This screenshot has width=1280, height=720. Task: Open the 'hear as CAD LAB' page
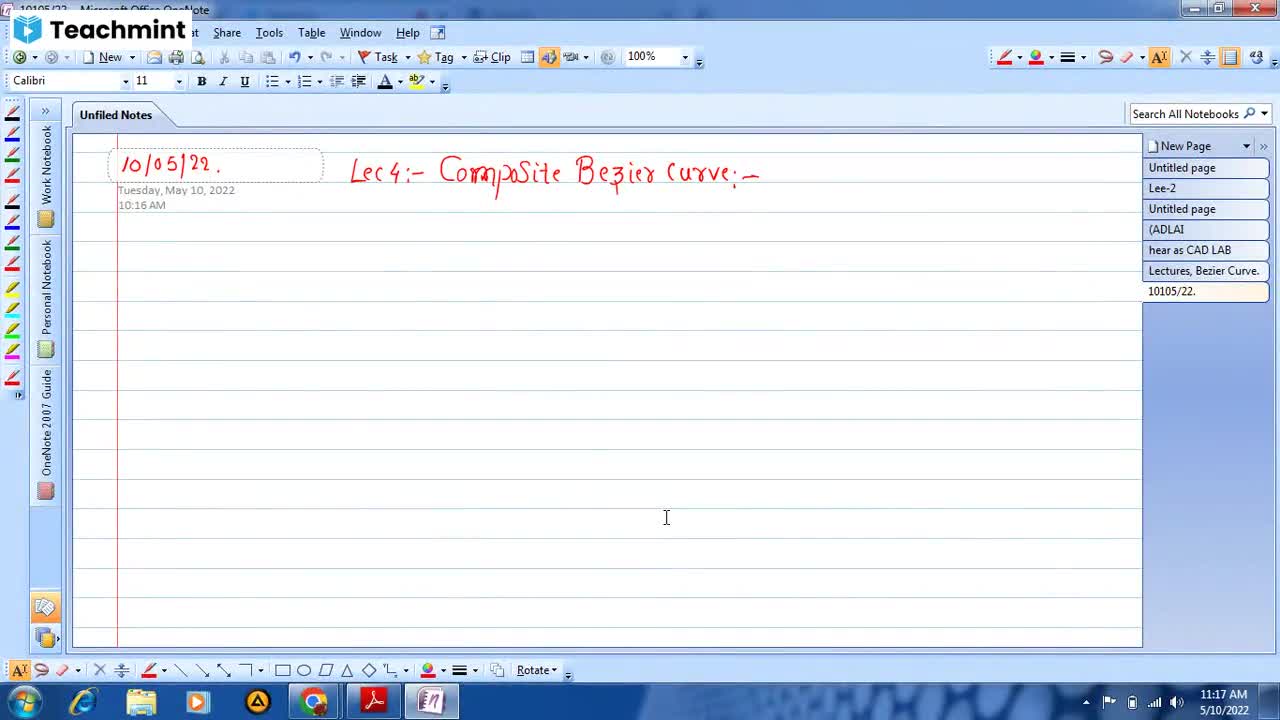pyautogui.click(x=1205, y=250)
